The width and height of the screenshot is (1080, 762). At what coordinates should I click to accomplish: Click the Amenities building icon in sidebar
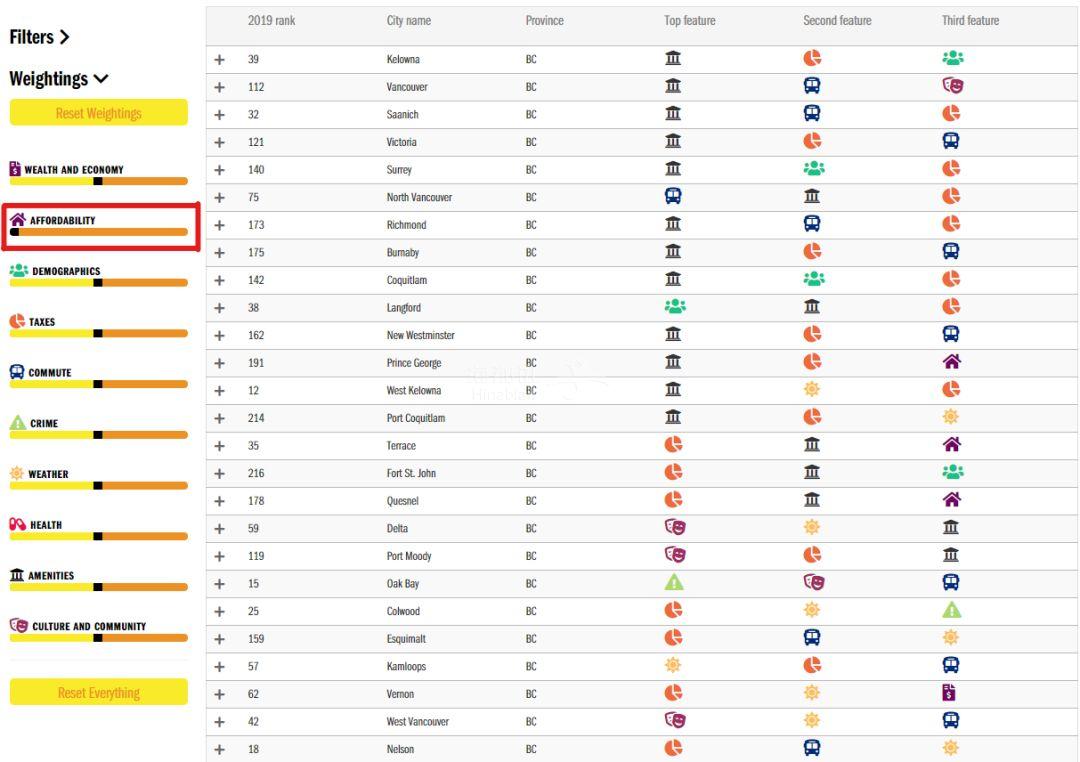(17, 575)
